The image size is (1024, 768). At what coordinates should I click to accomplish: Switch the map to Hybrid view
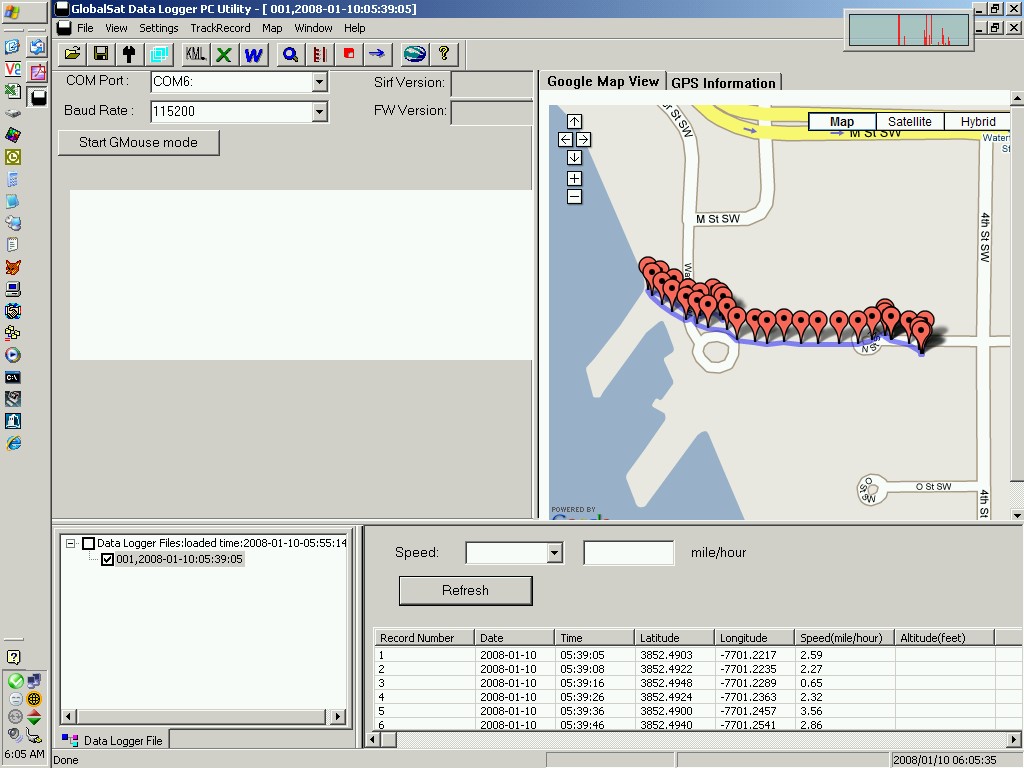[977, 121]
